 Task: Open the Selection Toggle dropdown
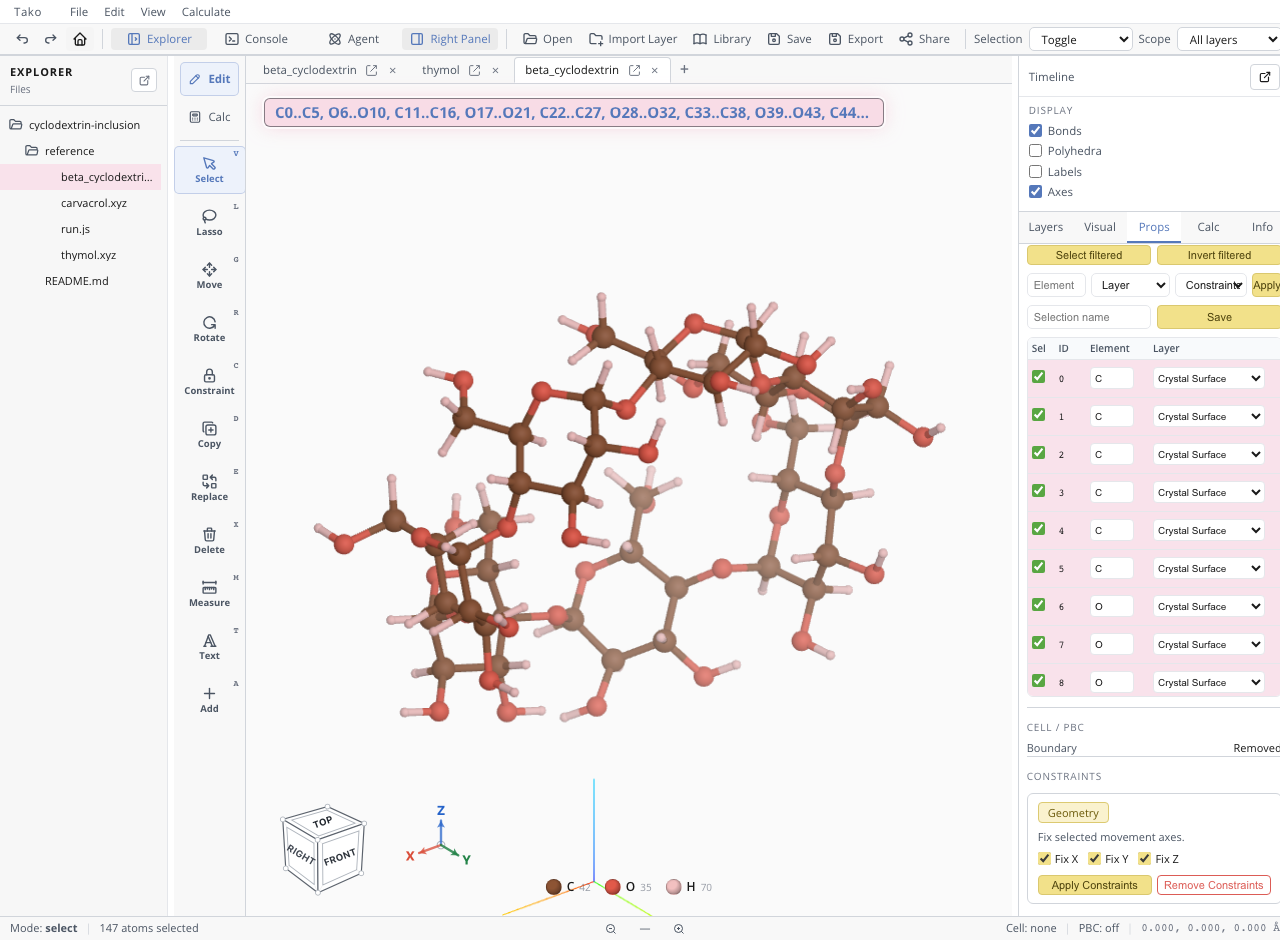[x=1080, y=39]
